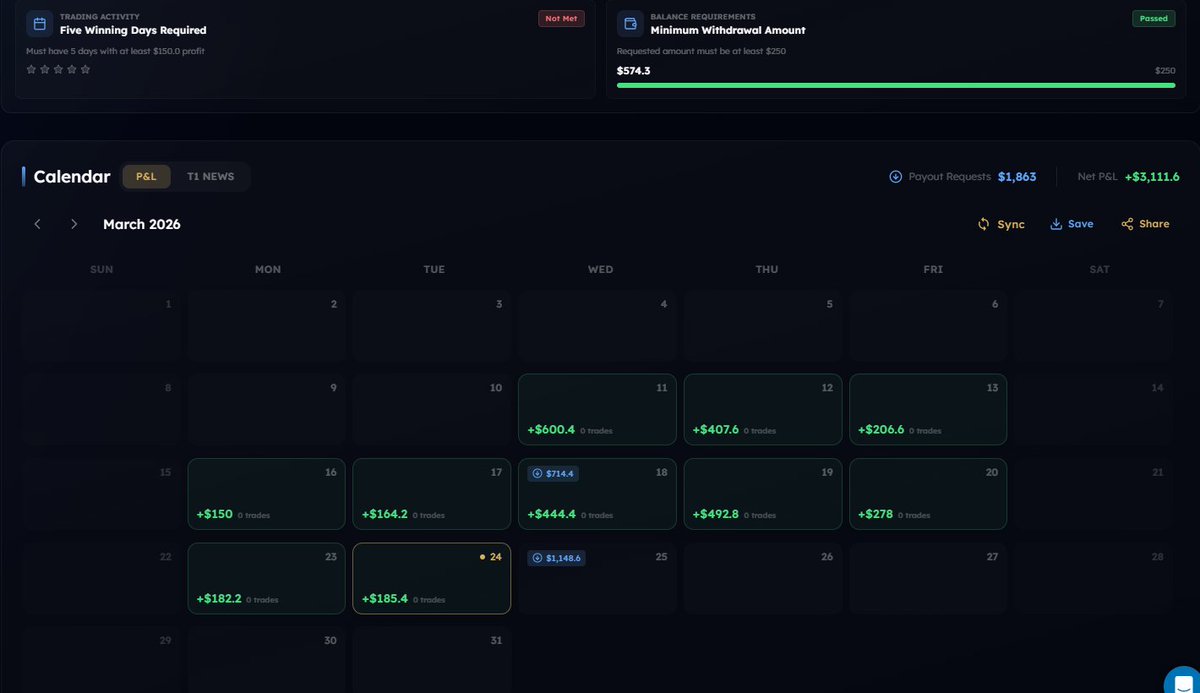The image size is (1200, 693).
Task: Click the empty March 2 day cell
Action: (x=267, y=325)
